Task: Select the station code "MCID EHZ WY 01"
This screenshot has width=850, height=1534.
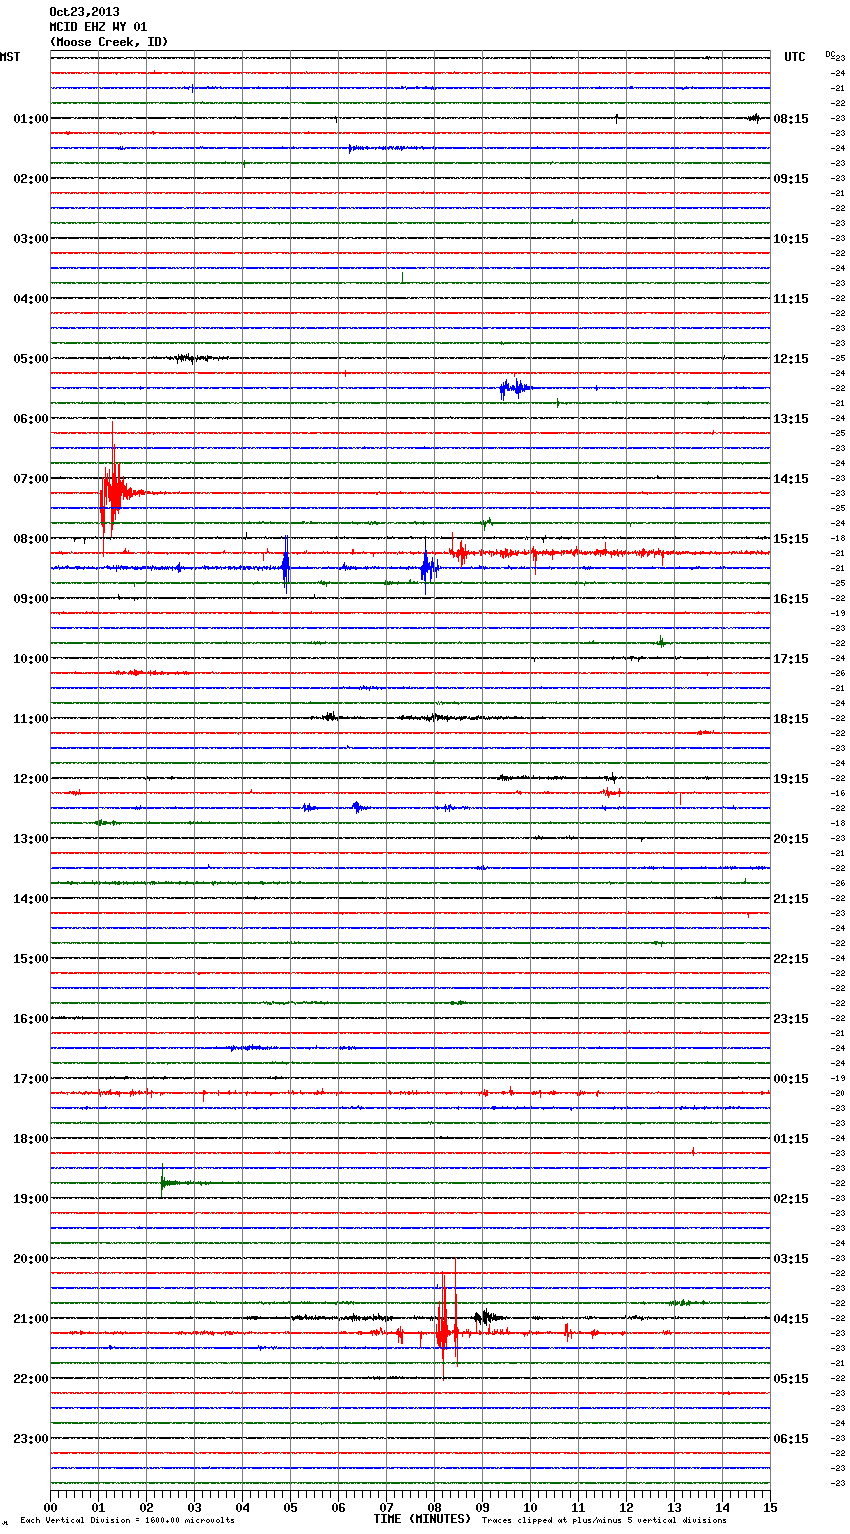Action: pos(98,27)
